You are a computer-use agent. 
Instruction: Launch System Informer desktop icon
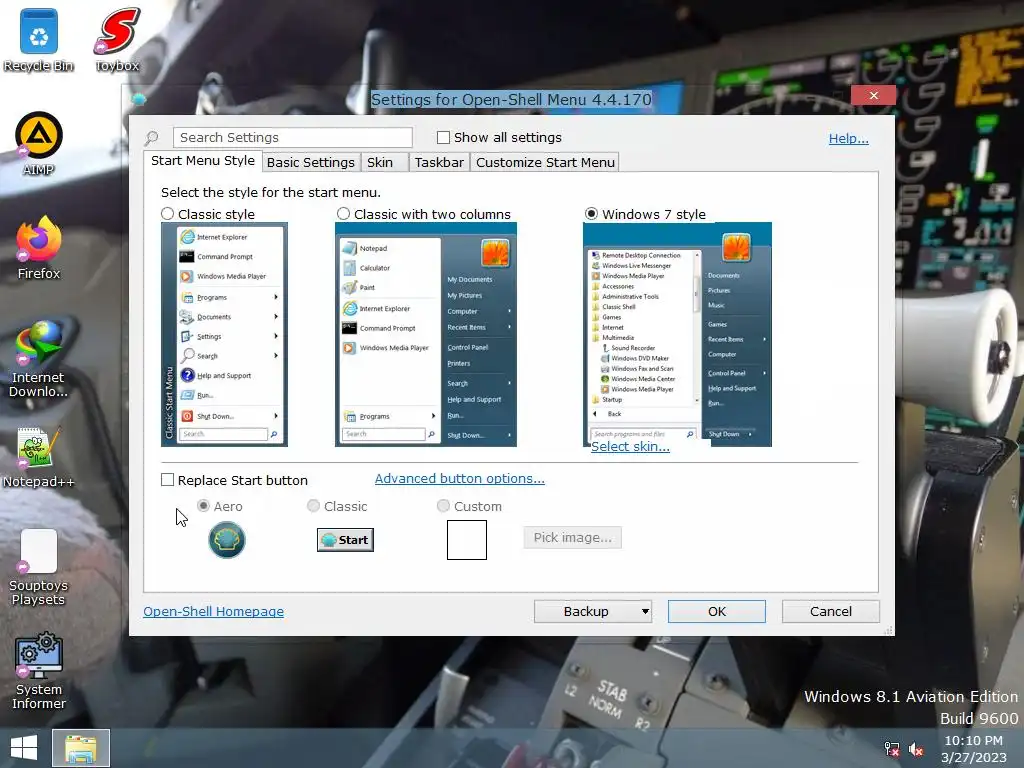(39, 671)
